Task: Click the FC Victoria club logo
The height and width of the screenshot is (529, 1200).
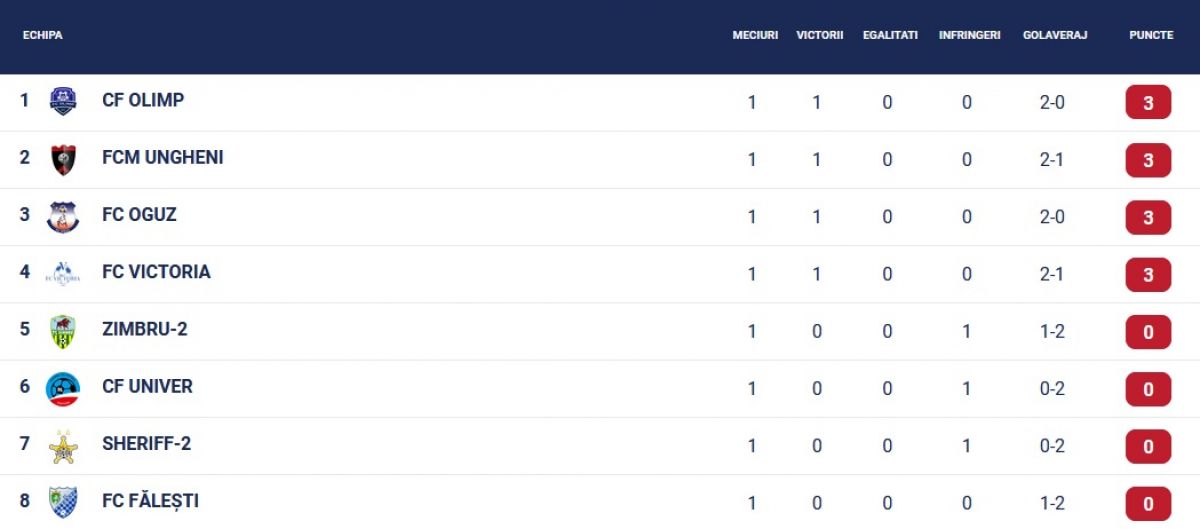Action: (x=63, y=273)
